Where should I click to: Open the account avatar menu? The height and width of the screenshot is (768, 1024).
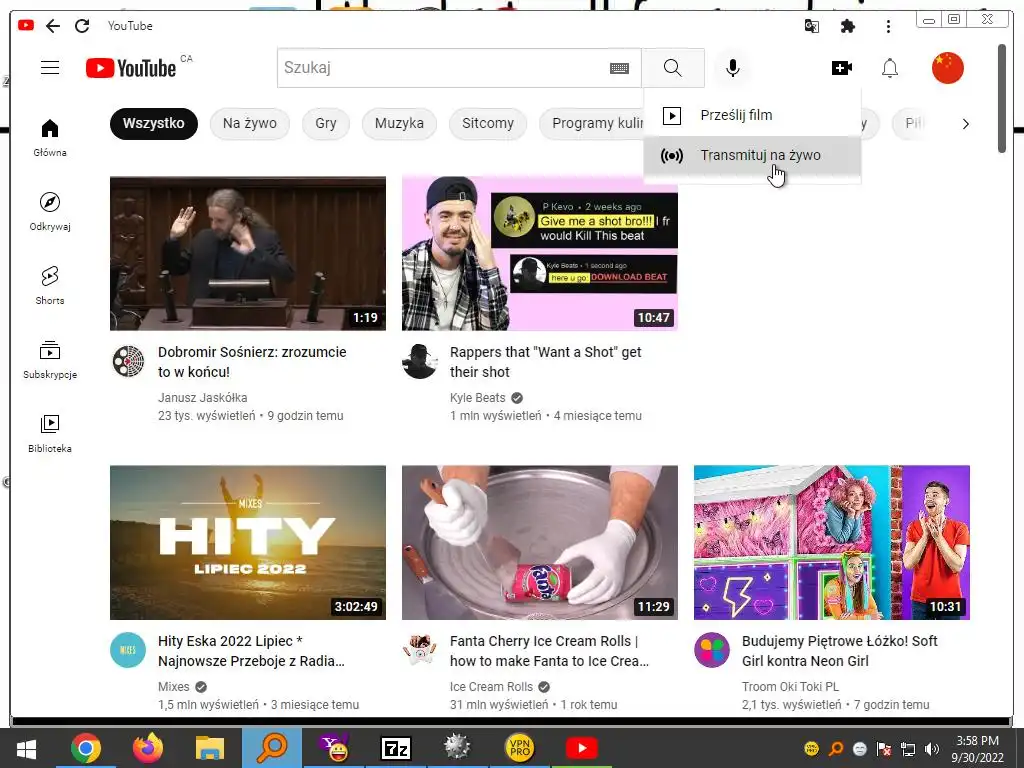pyautogui.click(x=948, y=68)
